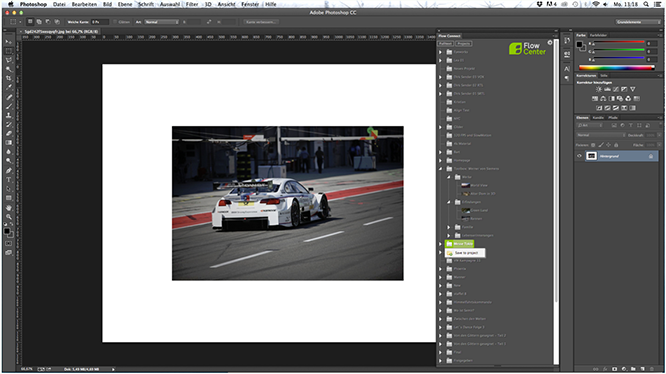666x374 pixels.
Task: Toggle filter for pixel layers
Action: (x=614, y=126)
